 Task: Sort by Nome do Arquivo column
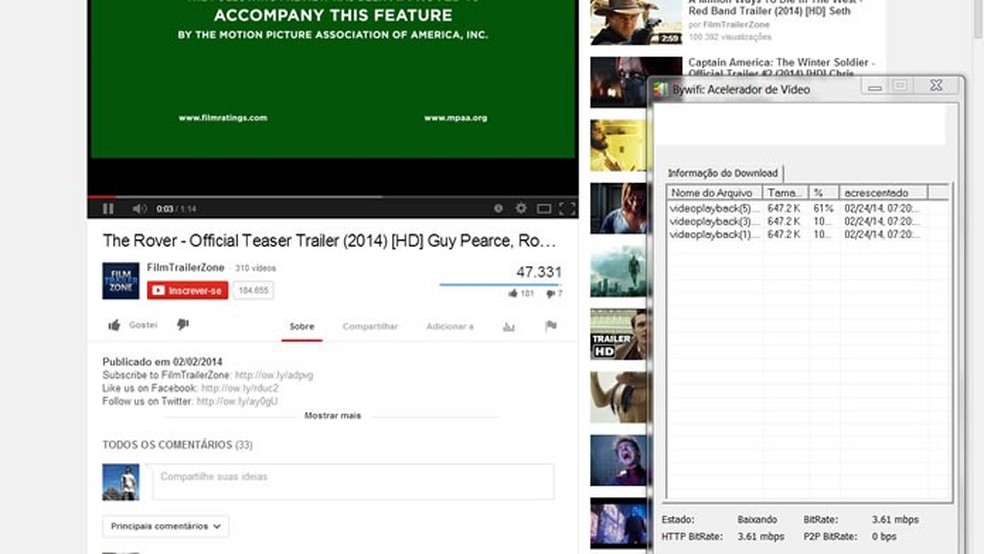pos(714,193)
